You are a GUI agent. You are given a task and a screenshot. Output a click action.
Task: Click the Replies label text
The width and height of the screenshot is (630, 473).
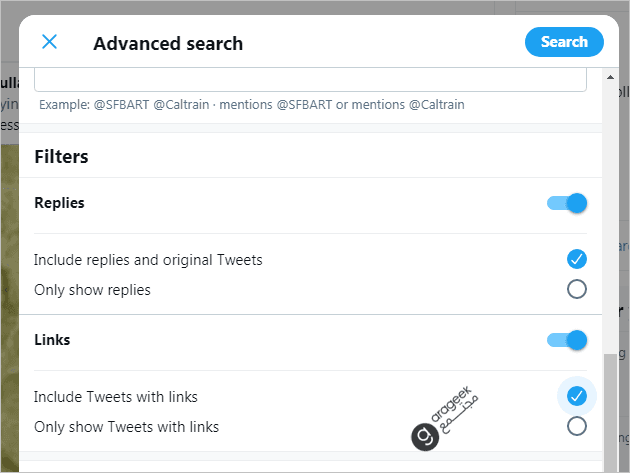59,203
